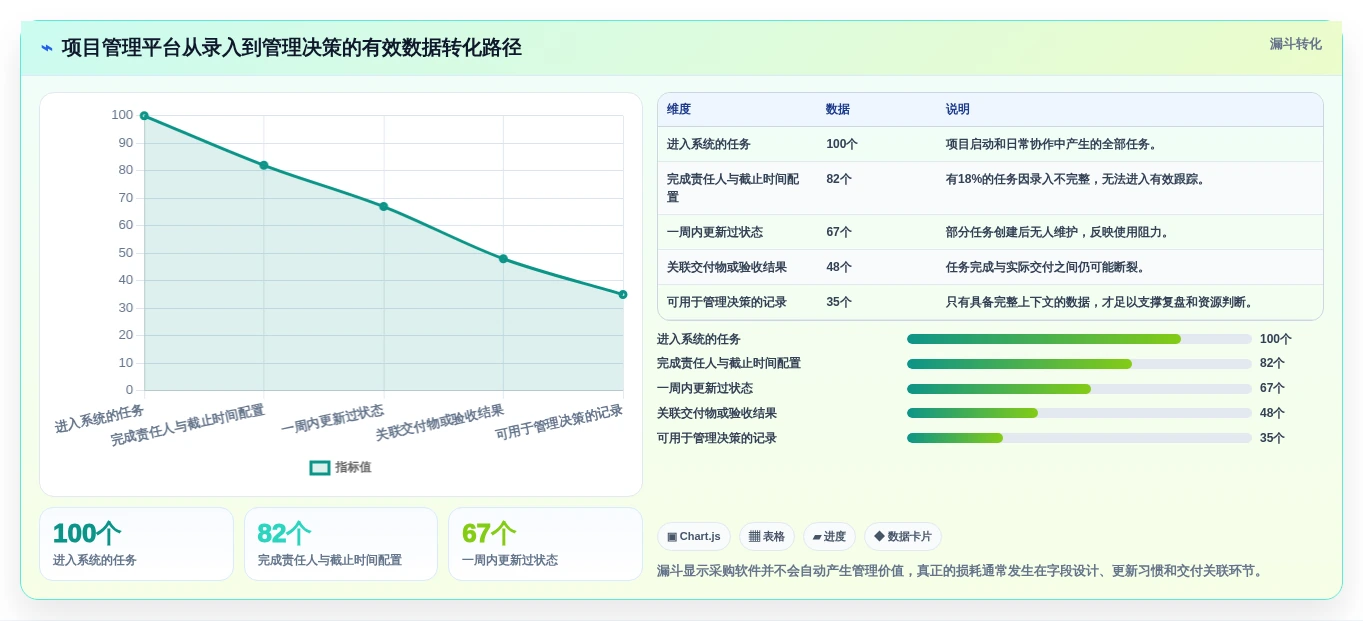Click the text 只有具备完整上下文的数据

tap(1018, 302)
